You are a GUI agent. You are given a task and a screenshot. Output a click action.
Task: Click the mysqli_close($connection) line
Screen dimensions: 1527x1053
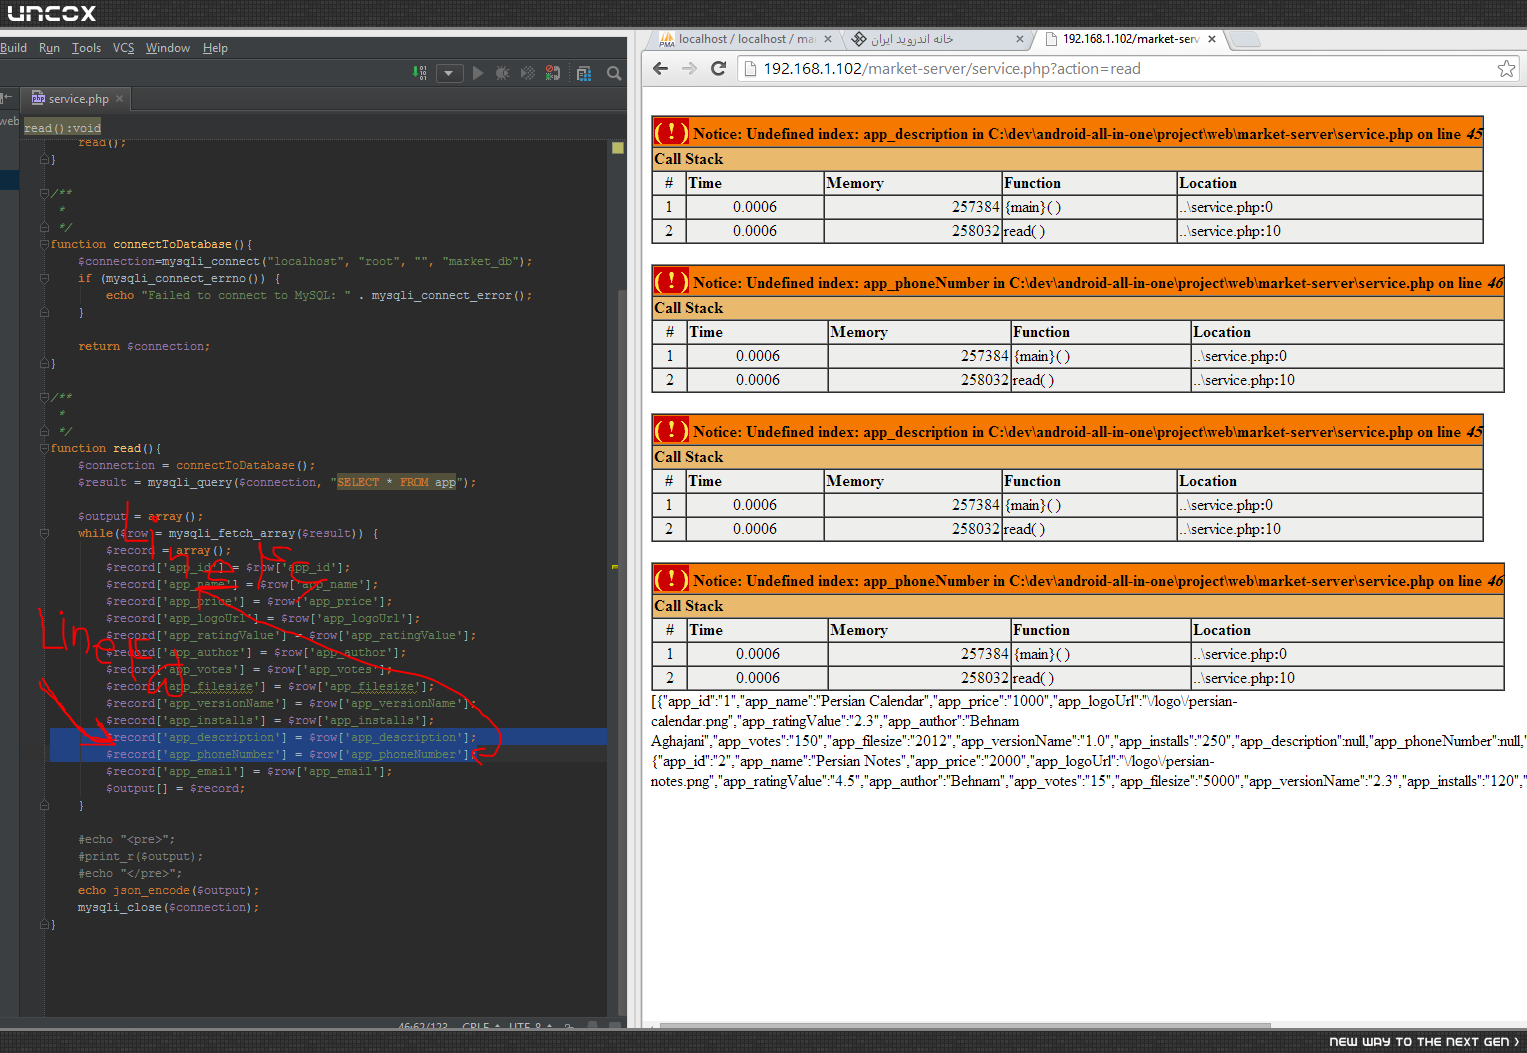[x=169, y=907]
